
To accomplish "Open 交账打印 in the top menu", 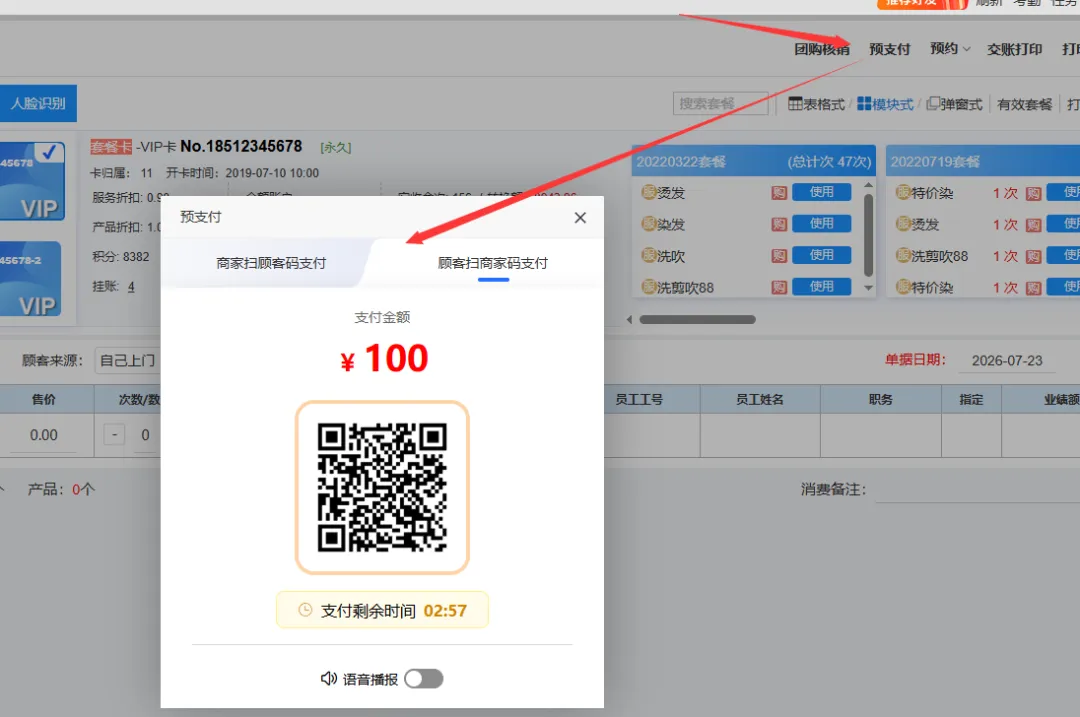I will [1014, 49].
